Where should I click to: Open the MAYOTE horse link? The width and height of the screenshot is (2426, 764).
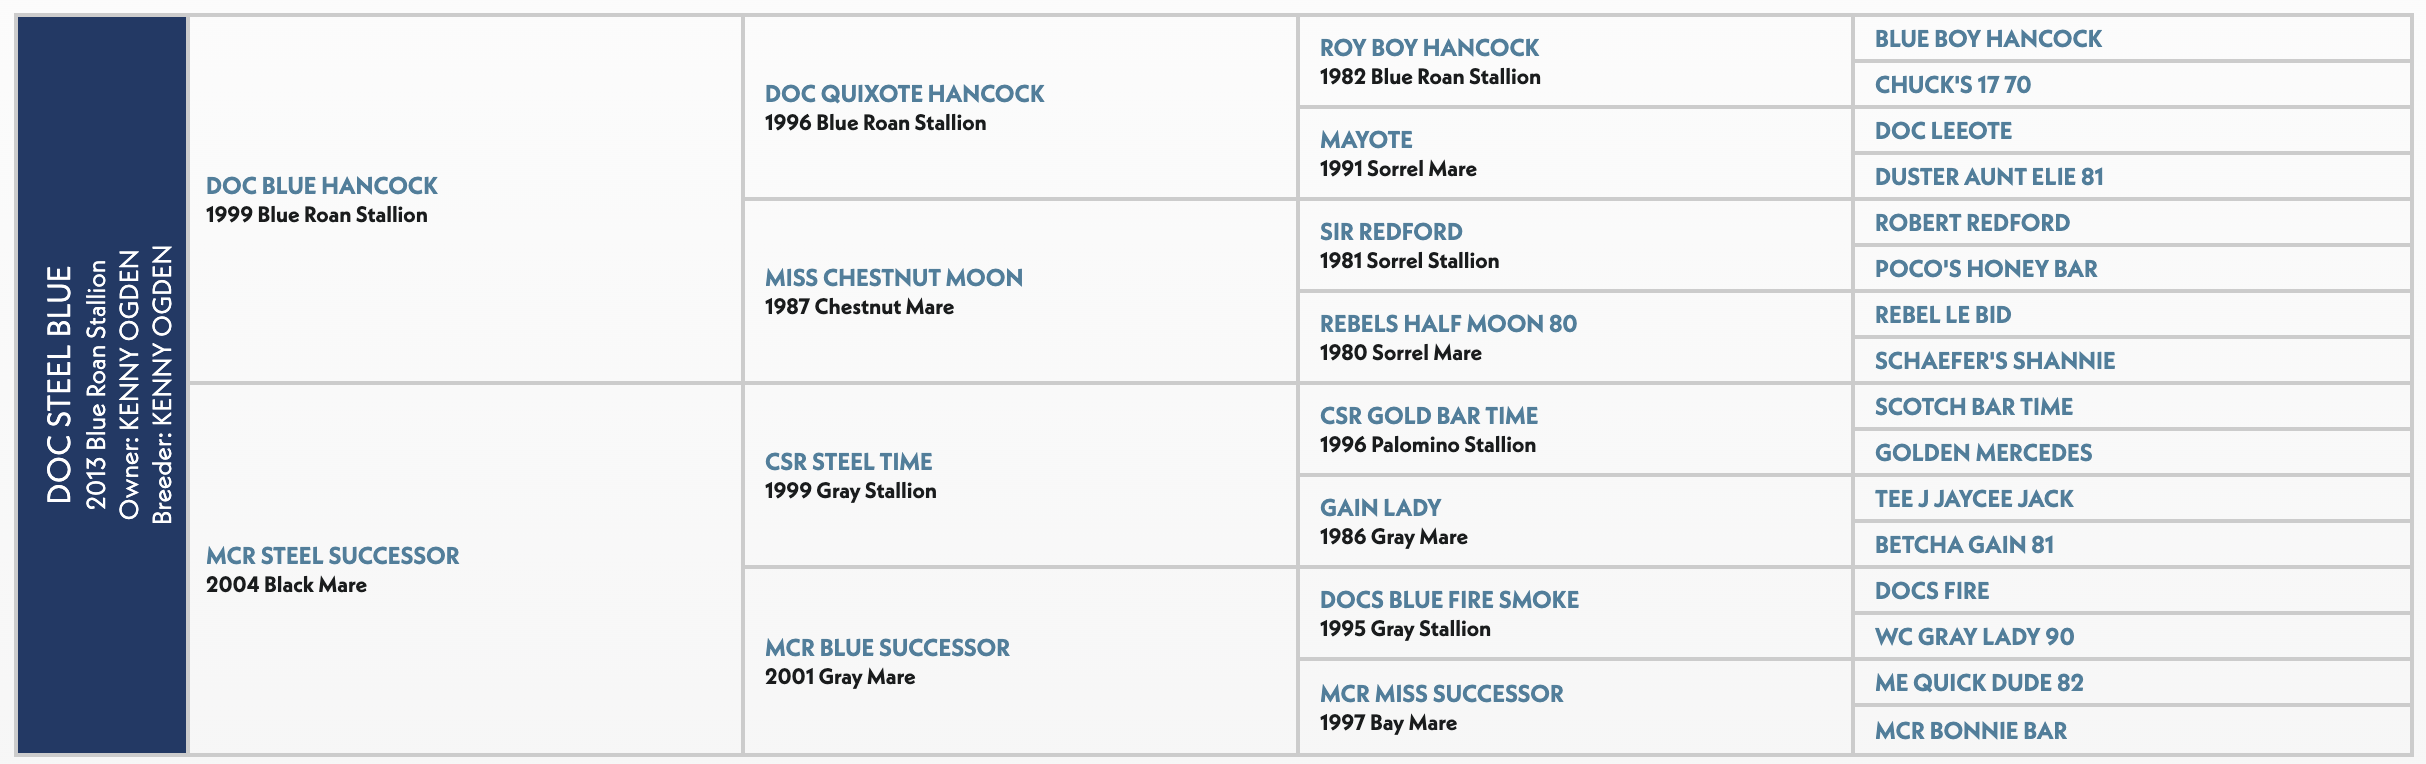(x=1365, y=140)
